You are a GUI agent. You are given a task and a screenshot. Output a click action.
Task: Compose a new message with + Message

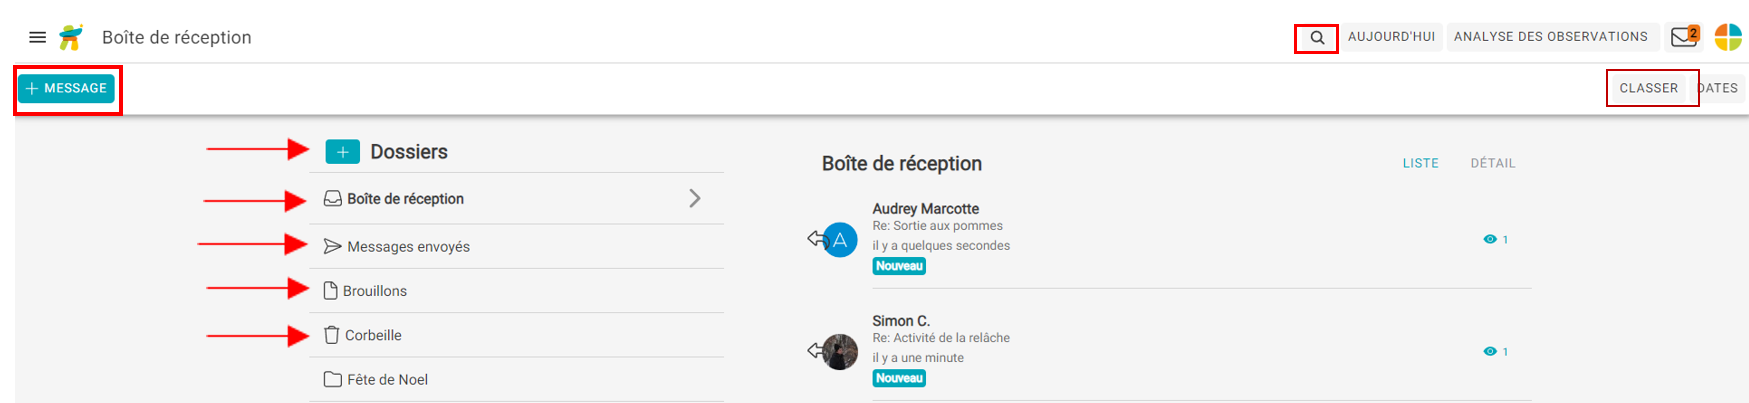click(x=66, y=88)
